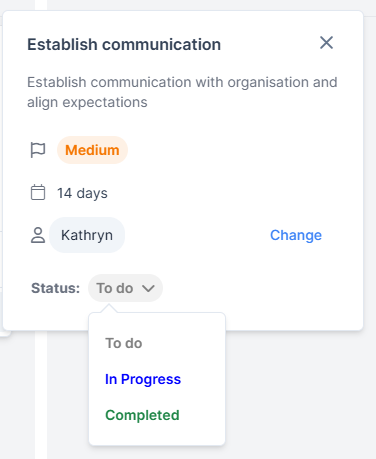Screen dimensions: 376x459
Task: Click the Change assignee link
Action: click(296, 235)
